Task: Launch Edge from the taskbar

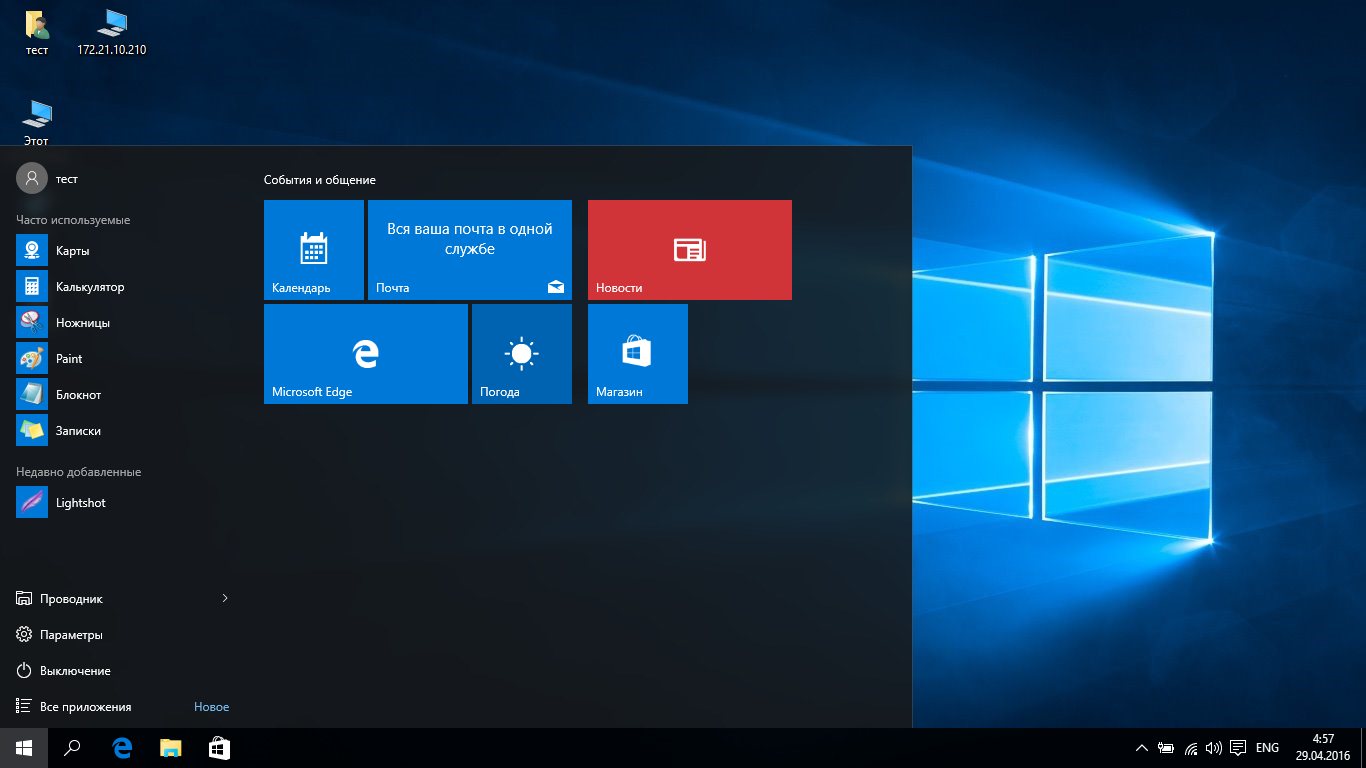Action: tap(122, 748)
